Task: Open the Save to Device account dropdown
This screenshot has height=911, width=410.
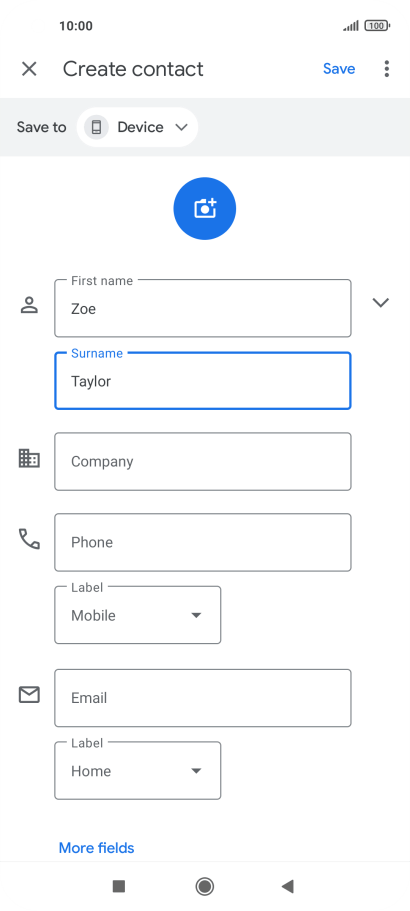Action: [x=137, y=127]
